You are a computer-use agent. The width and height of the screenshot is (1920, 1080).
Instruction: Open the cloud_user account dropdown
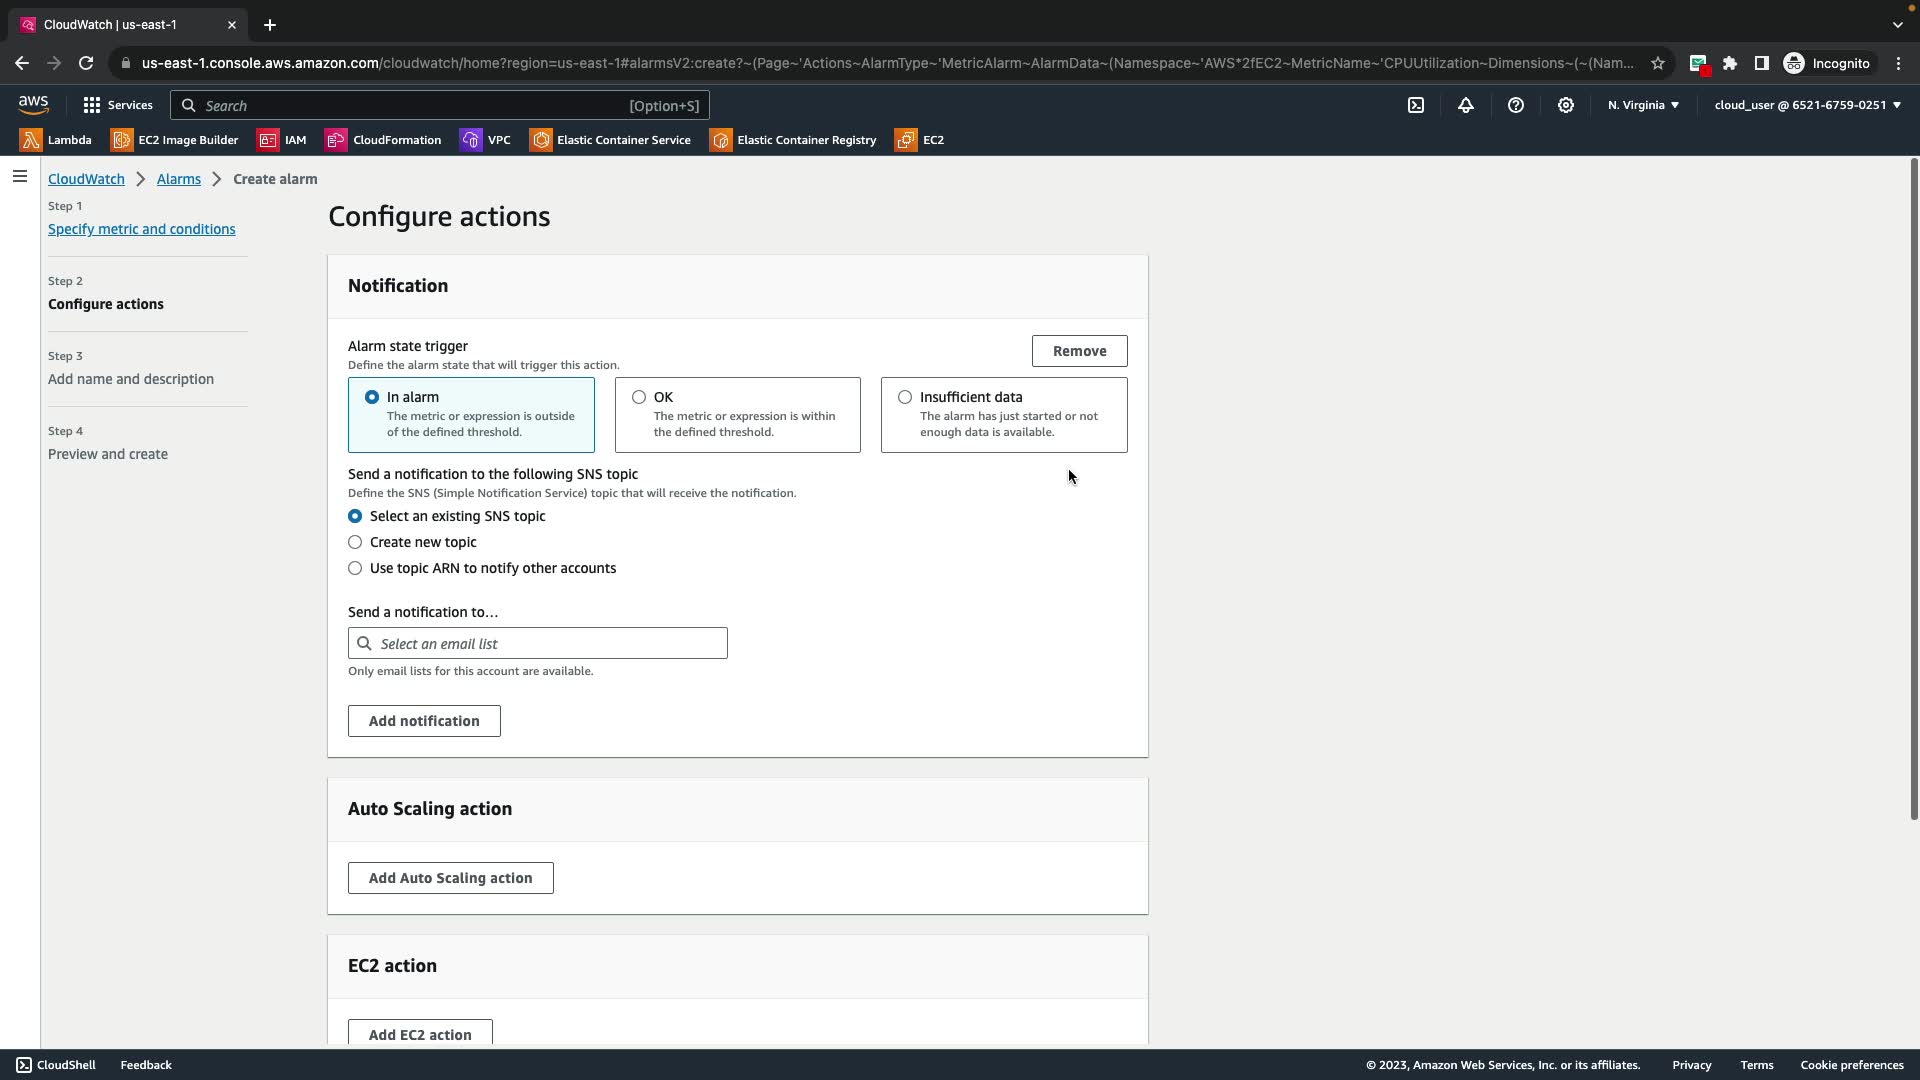[x=1807, y=105]
